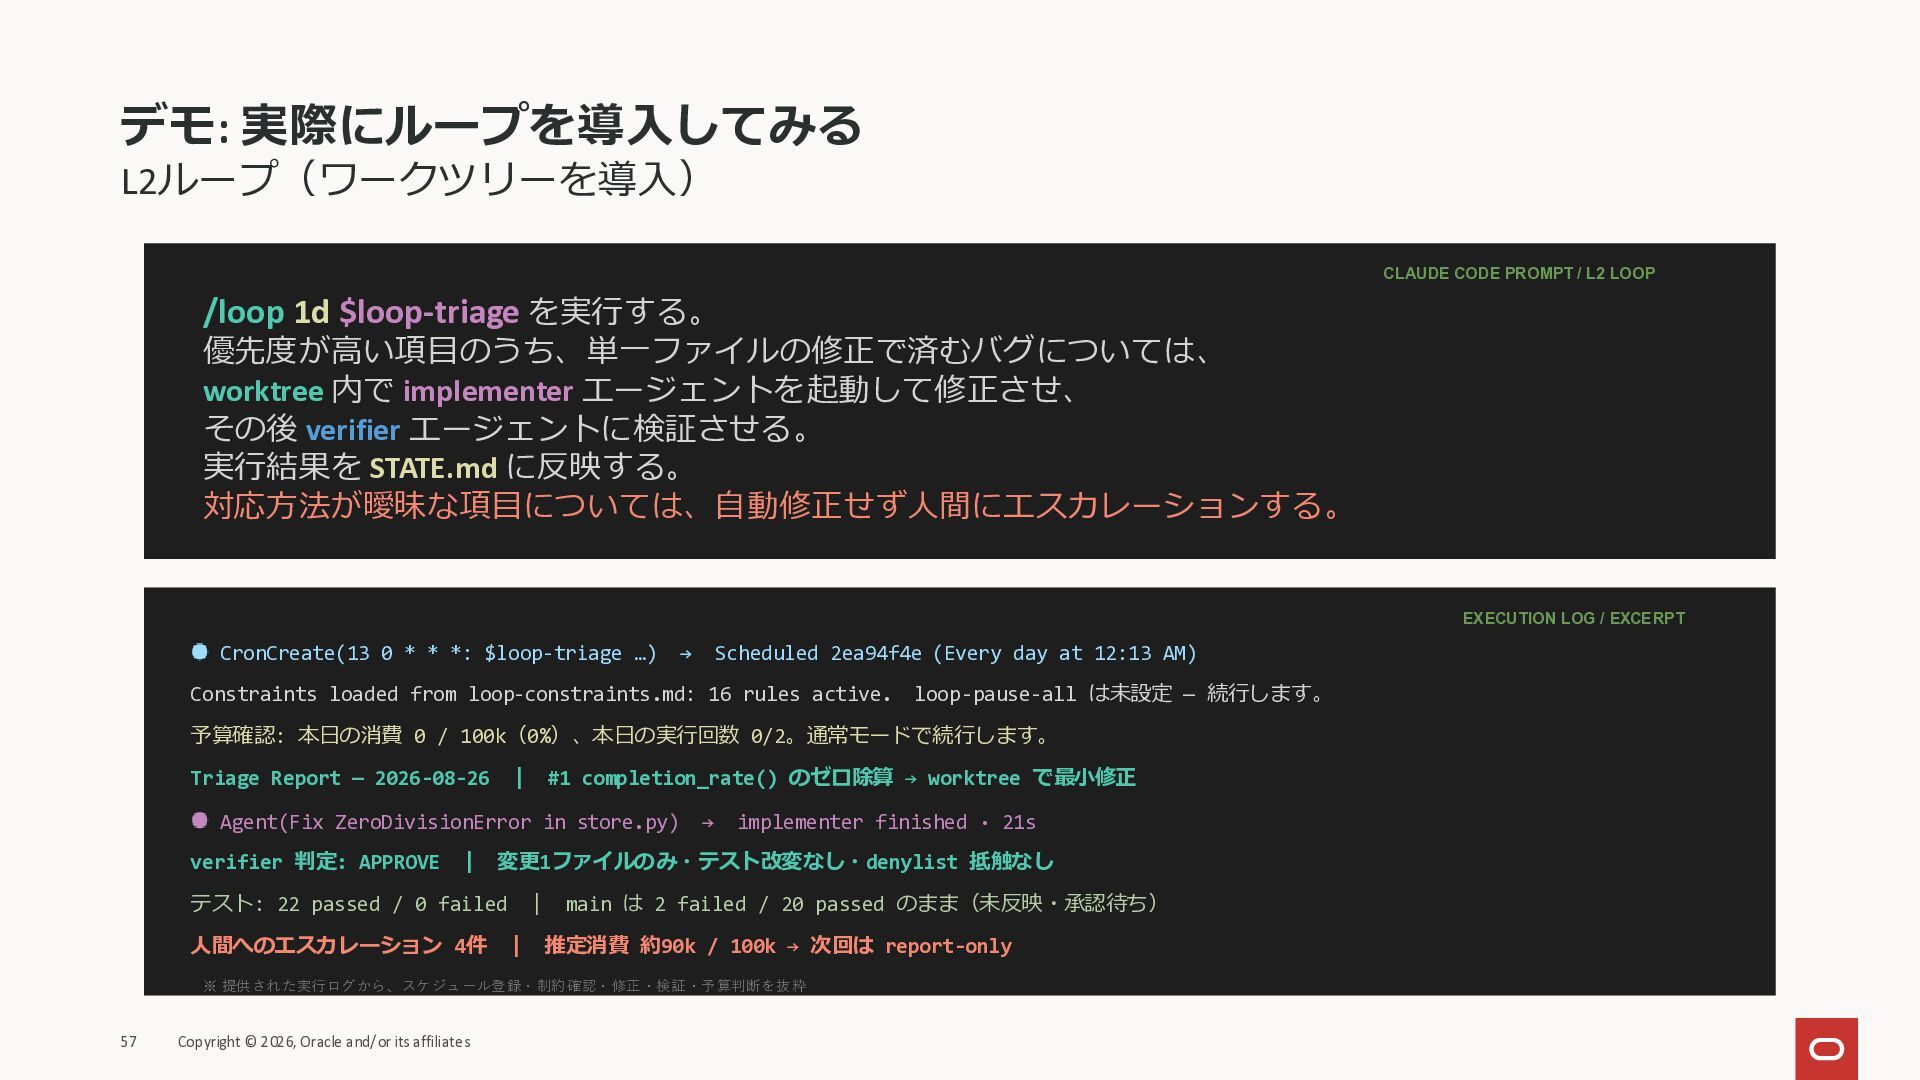The width and height of the screenshot is (1920, 1080).
Task: Click the loop-pause-all は未設定 text
Action: [1043, 694]
